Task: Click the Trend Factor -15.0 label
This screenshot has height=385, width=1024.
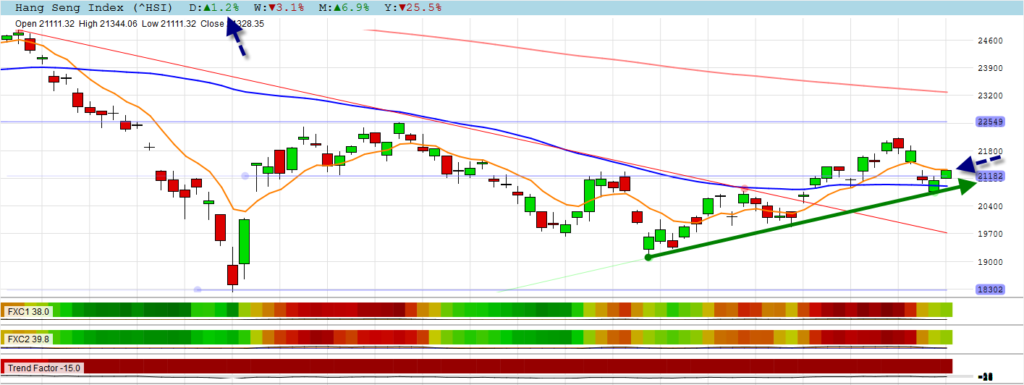Action: point(43,368)
